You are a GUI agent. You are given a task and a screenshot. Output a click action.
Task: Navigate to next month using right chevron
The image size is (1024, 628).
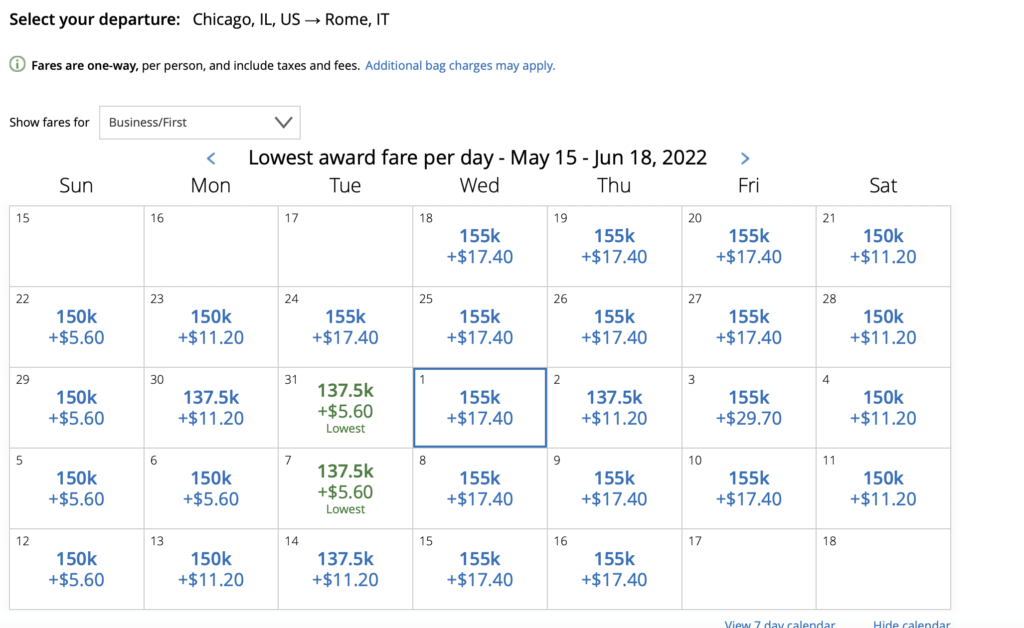745,158
